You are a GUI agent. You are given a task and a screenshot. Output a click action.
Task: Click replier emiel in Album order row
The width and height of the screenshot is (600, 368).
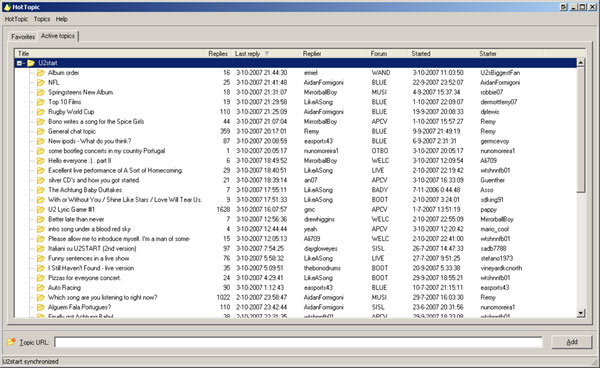[x=311, y=73]
